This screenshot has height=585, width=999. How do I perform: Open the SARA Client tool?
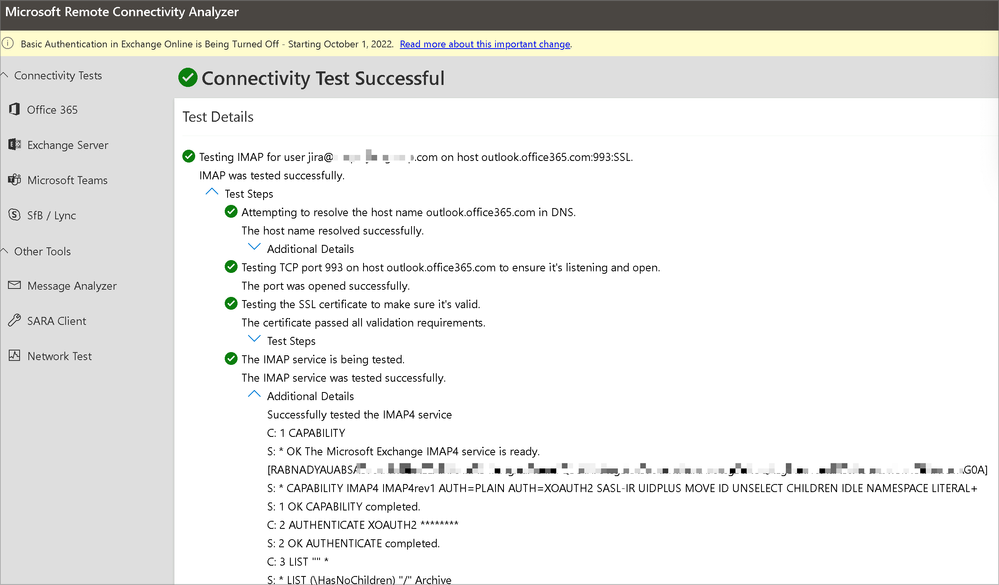pyautogui.click(x=14, y=320)
